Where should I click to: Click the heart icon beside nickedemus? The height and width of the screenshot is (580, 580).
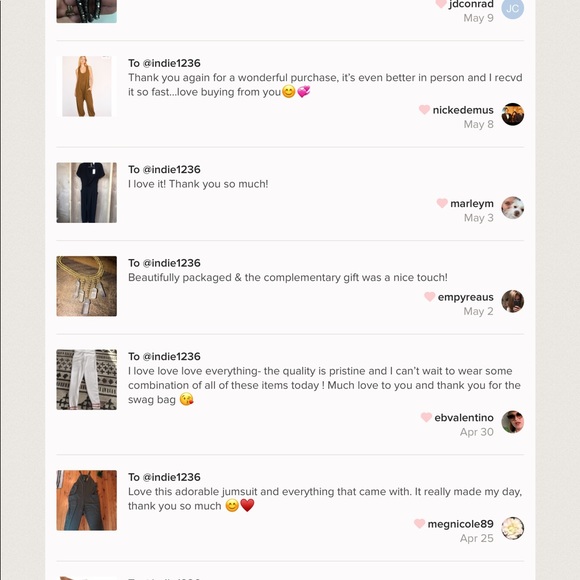pos(424,109)
